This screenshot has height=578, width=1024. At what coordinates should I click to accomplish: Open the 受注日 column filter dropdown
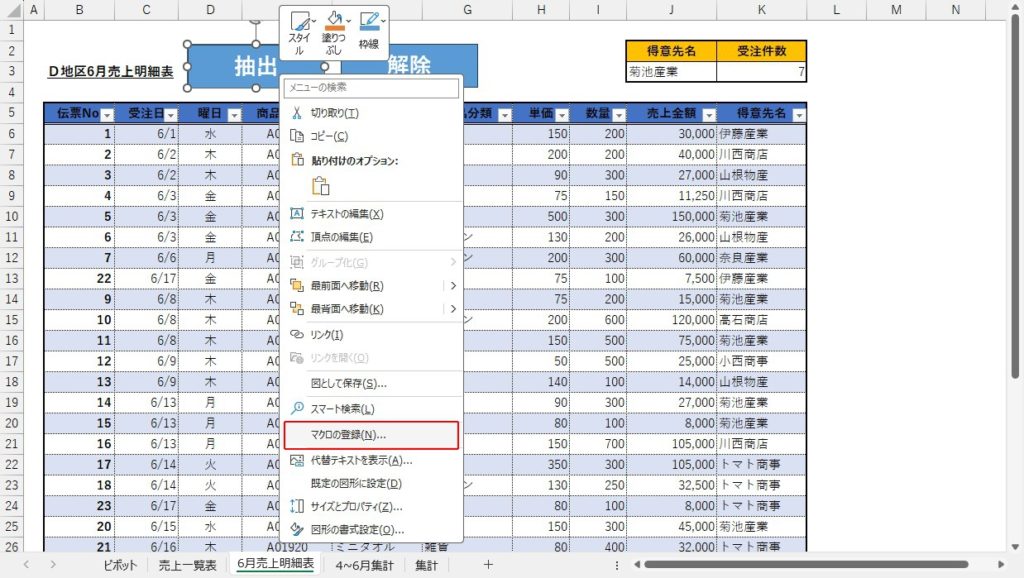(x=170, y=115)
